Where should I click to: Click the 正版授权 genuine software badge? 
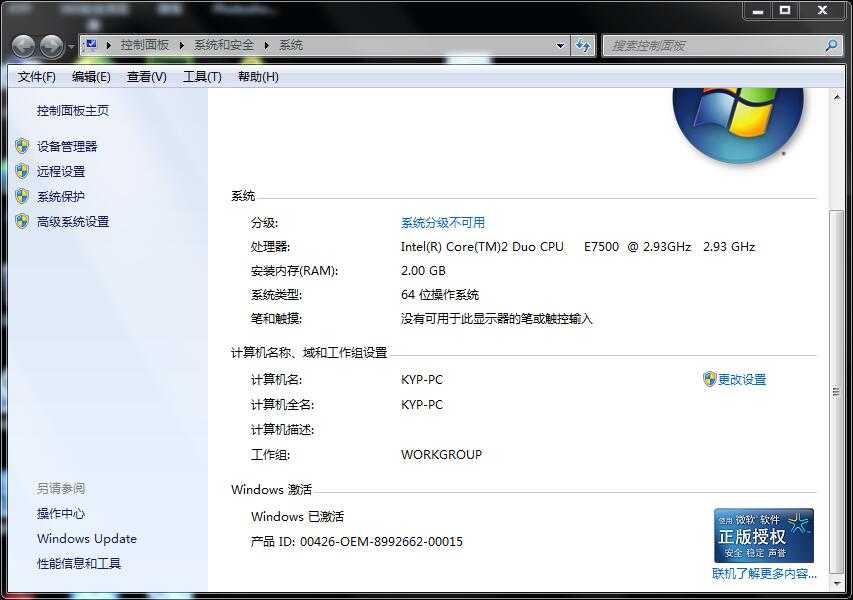pyautogui.click(x=763, y=536)
